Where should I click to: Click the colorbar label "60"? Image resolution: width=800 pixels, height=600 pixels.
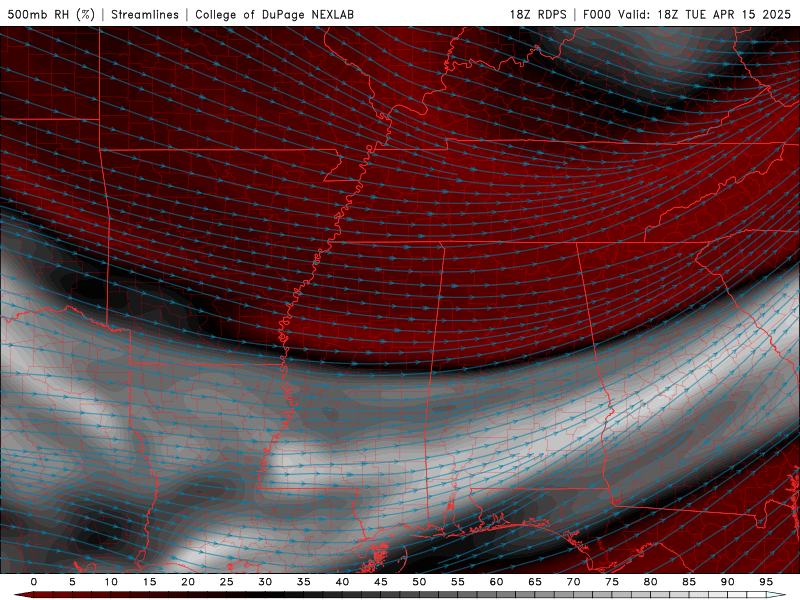point(496,582)
